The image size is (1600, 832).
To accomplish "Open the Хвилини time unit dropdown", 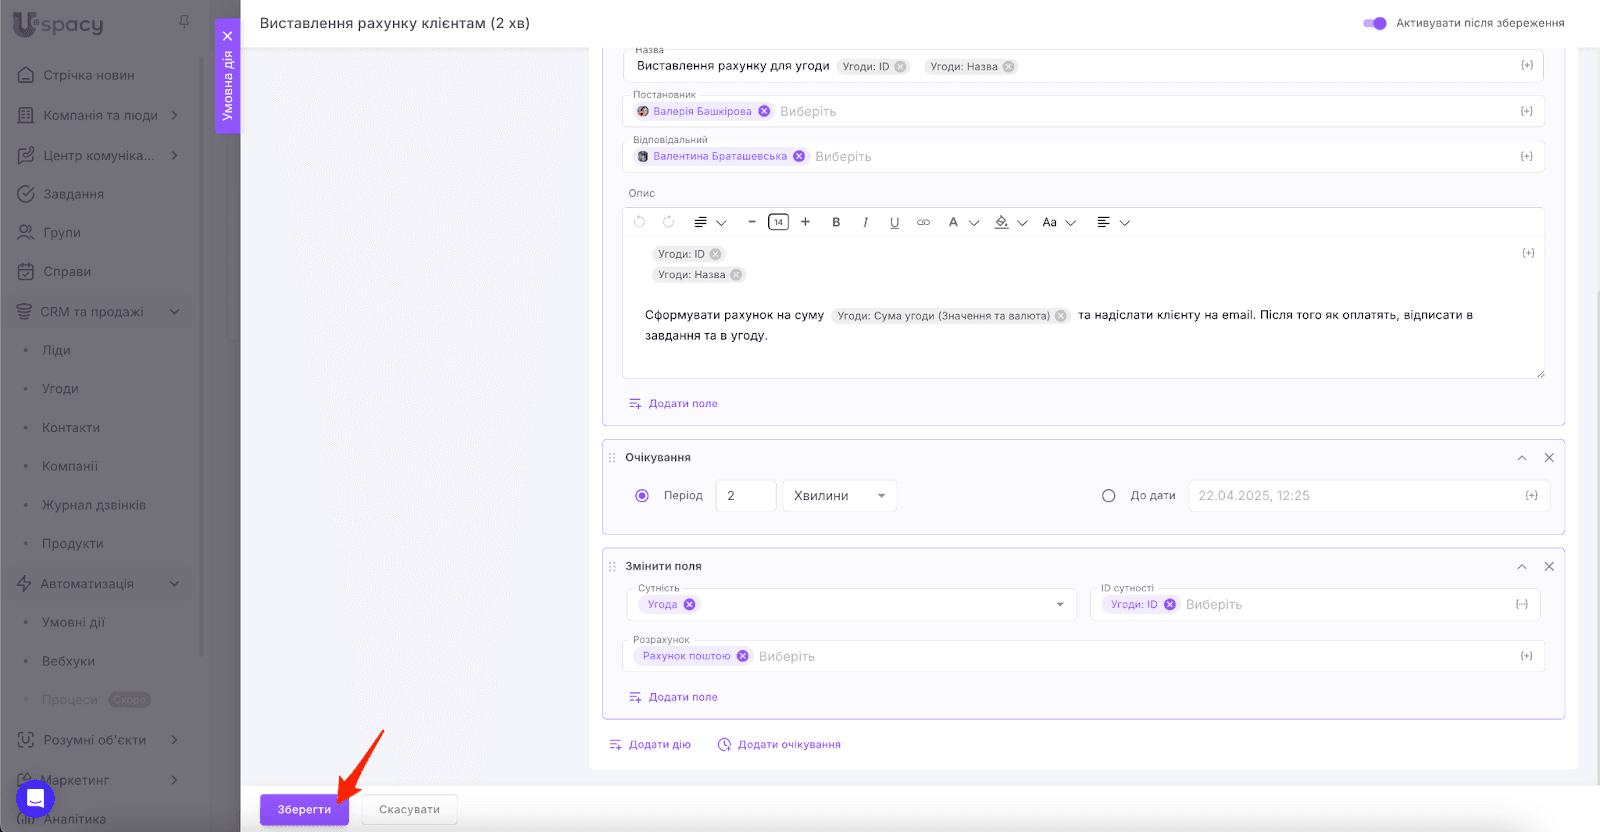I will tap(839, 496).
